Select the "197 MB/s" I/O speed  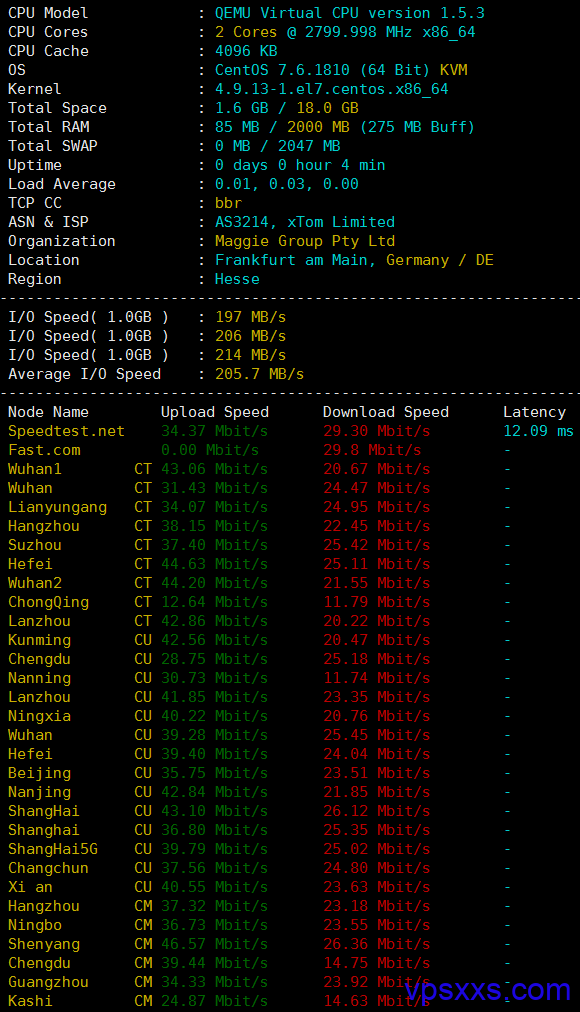[250, 317]
